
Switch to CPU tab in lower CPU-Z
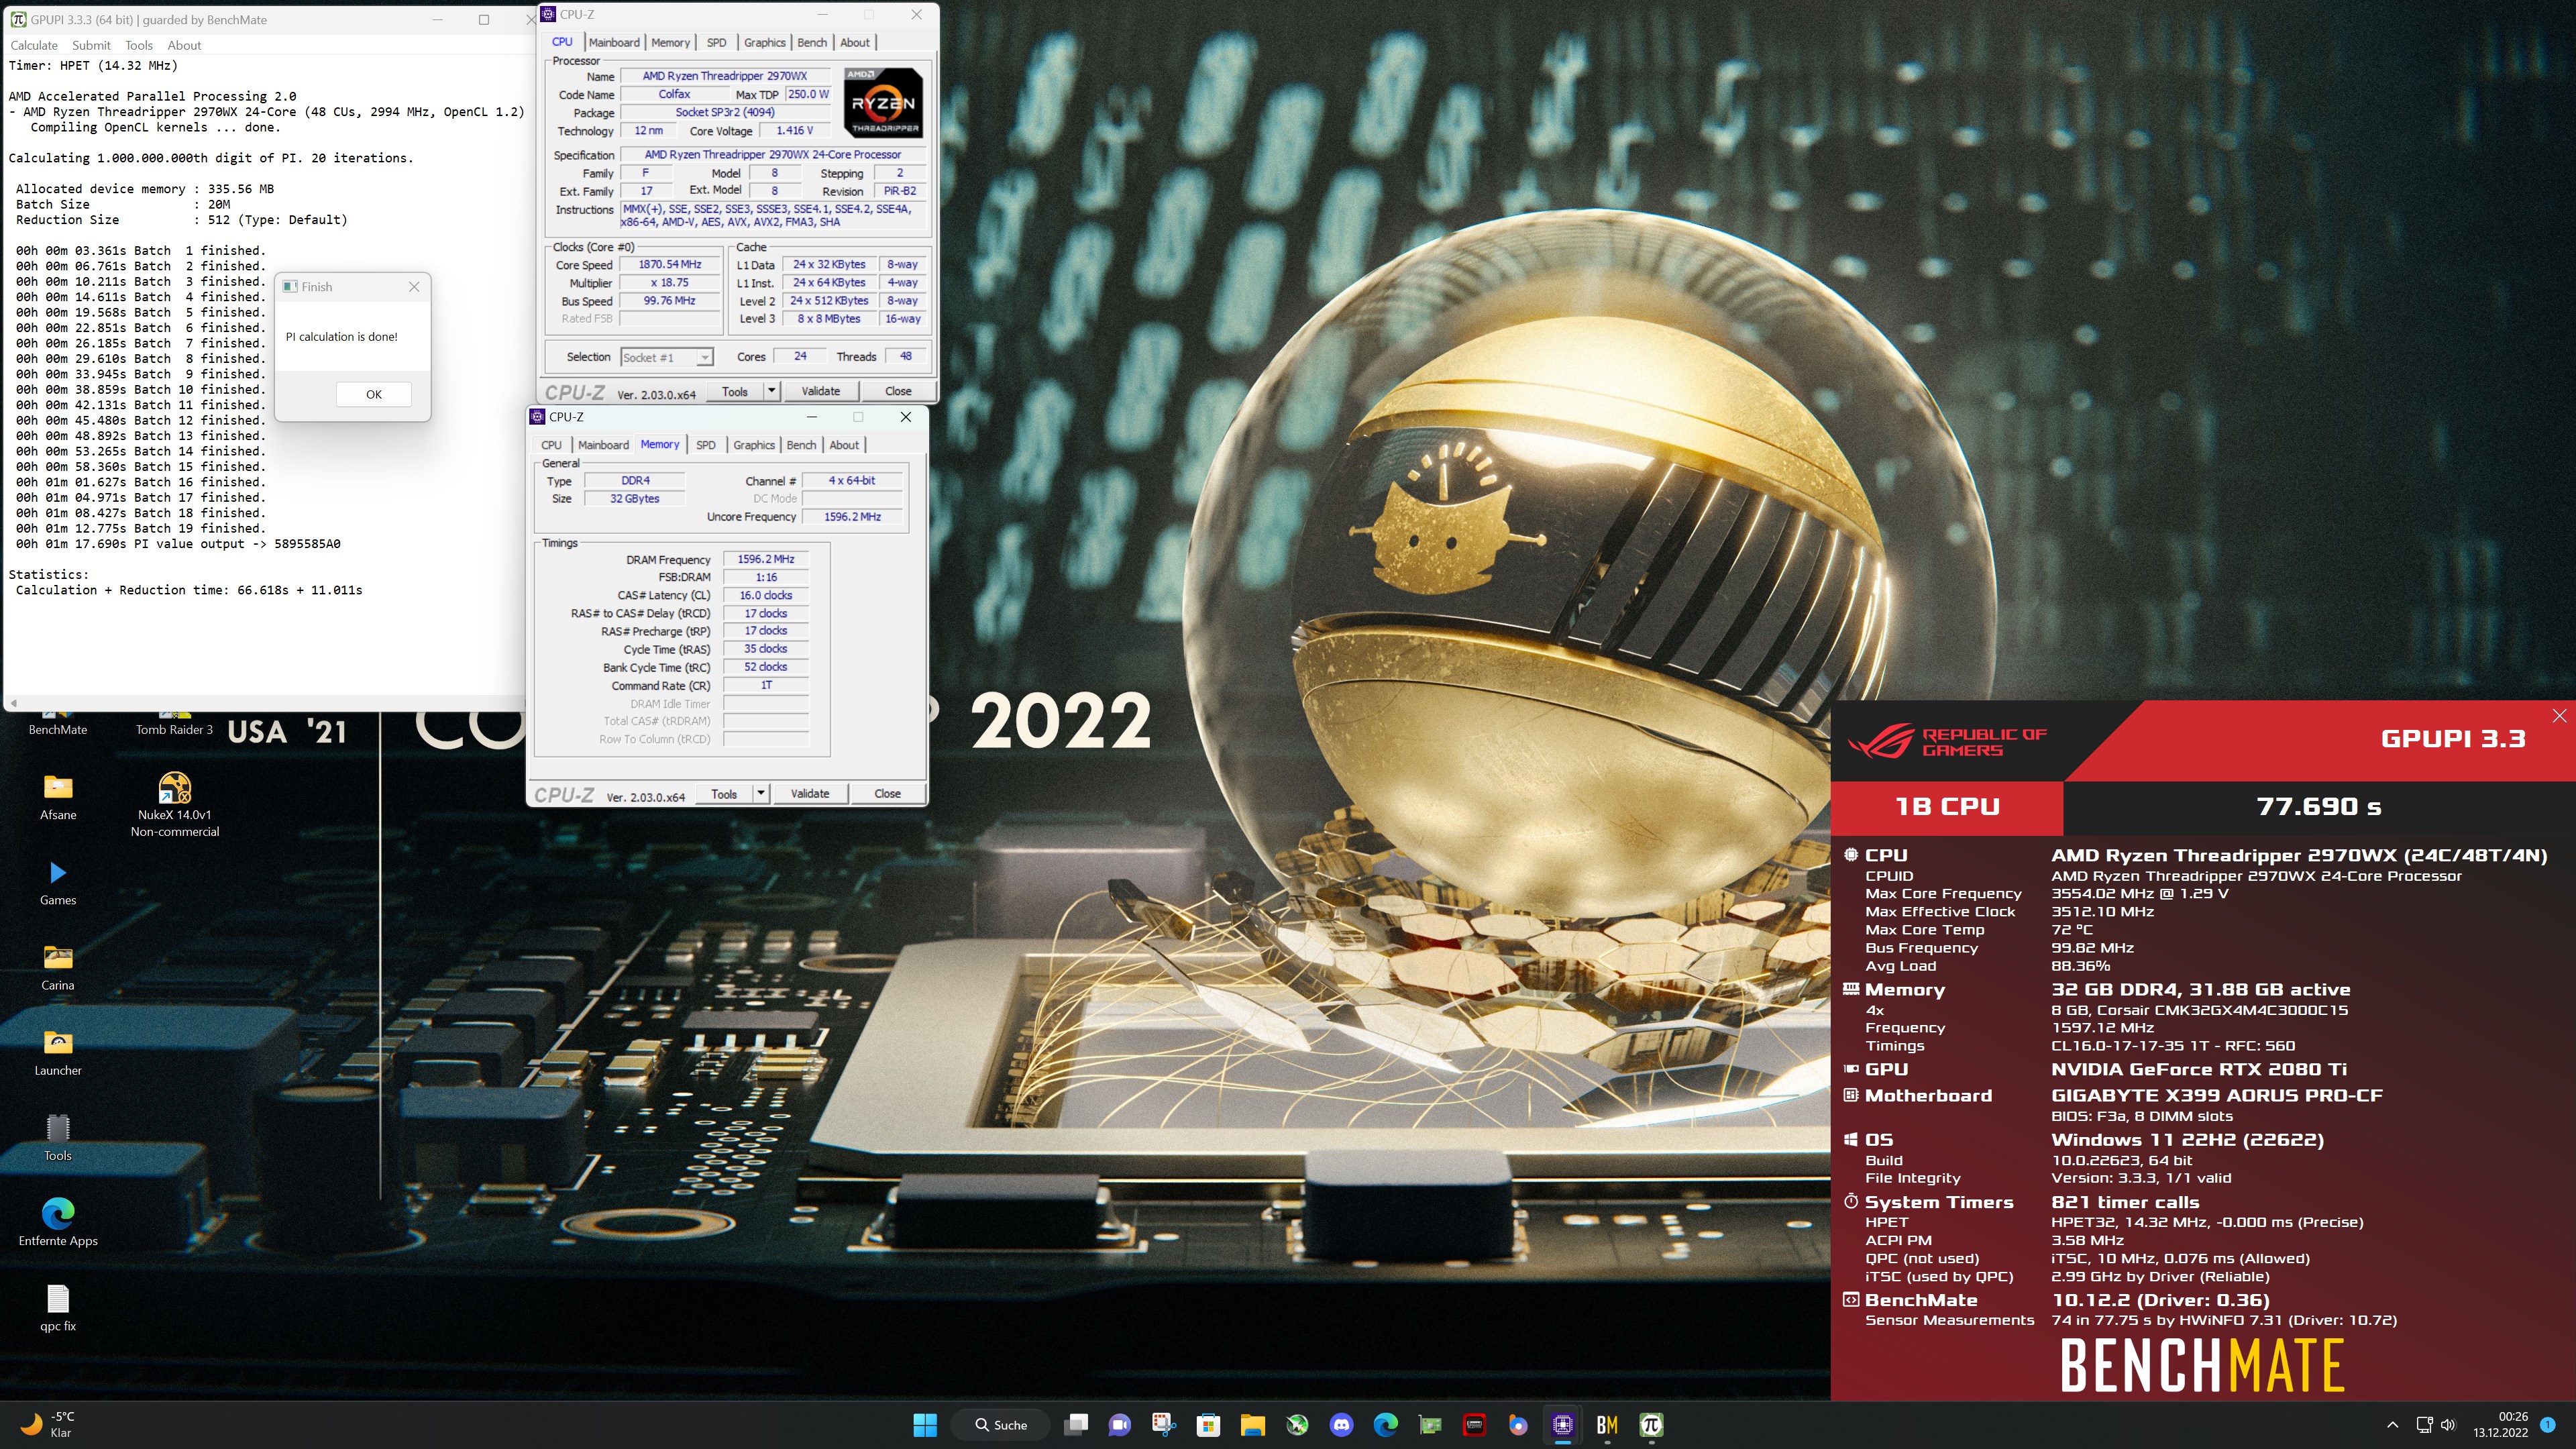[x=551, y=445]
